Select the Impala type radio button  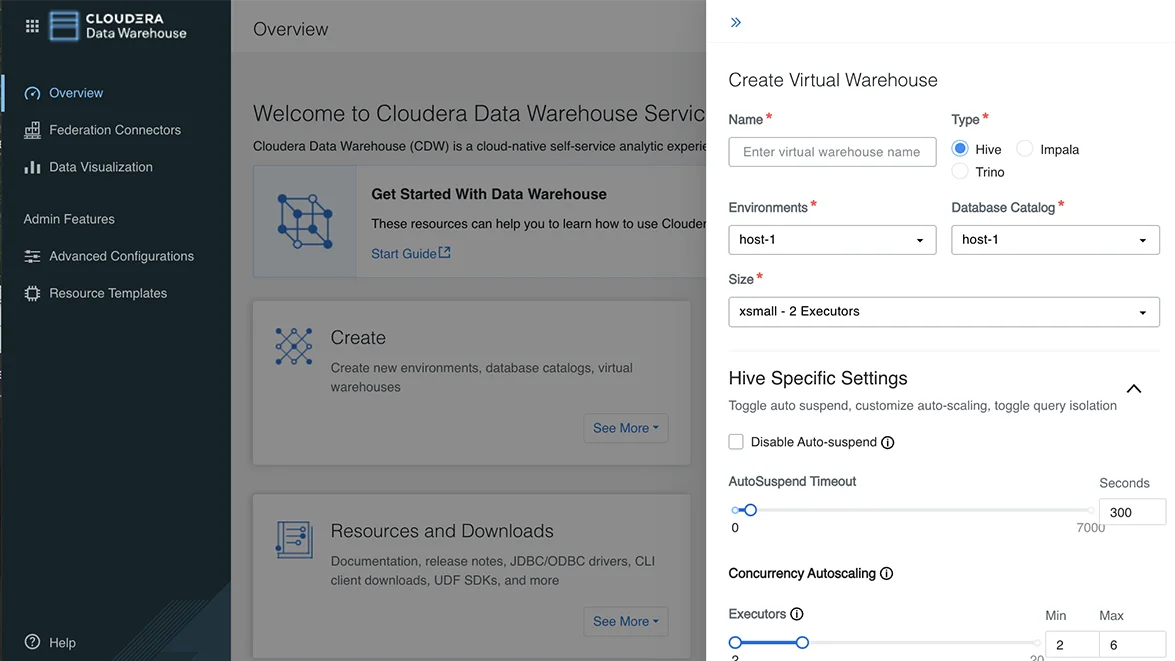1024,149
